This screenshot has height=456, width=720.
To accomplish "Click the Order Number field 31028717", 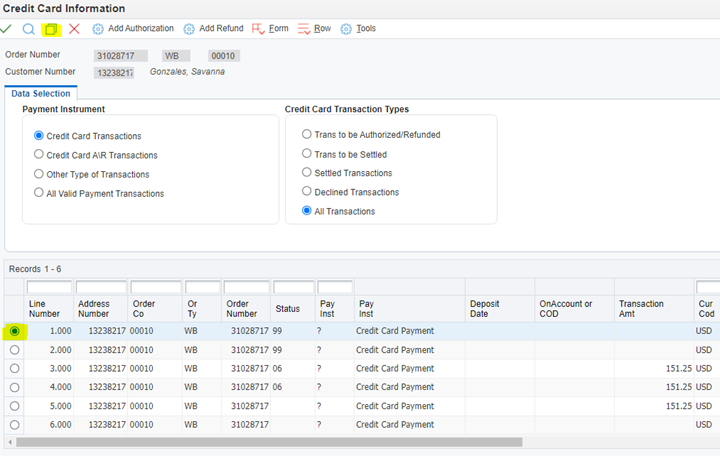I will (121, 56).
